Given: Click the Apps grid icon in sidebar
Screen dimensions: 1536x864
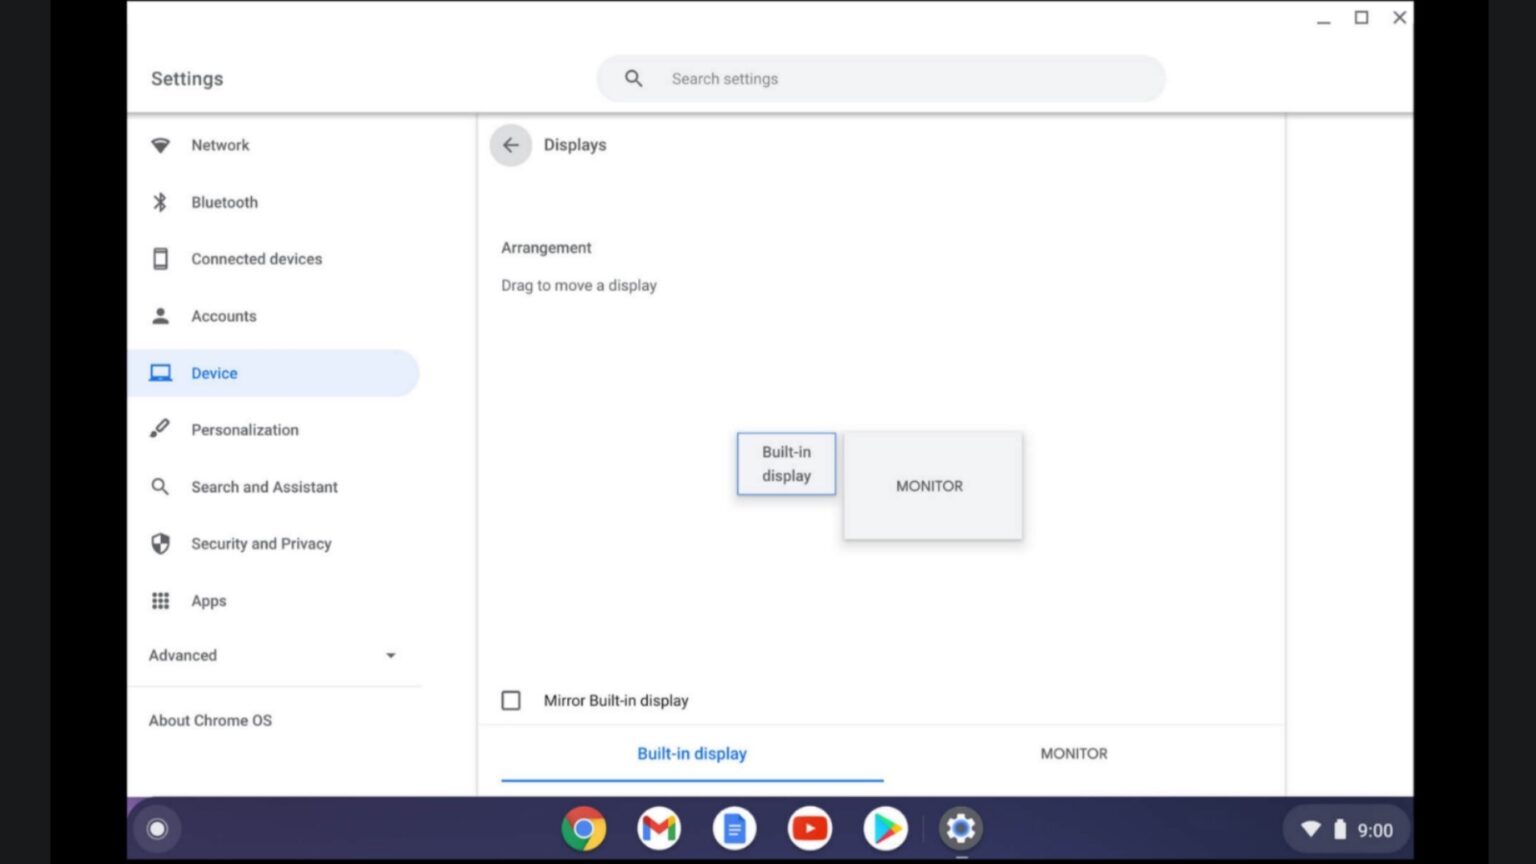Looking at the screenshot, I should click(160, 600).
